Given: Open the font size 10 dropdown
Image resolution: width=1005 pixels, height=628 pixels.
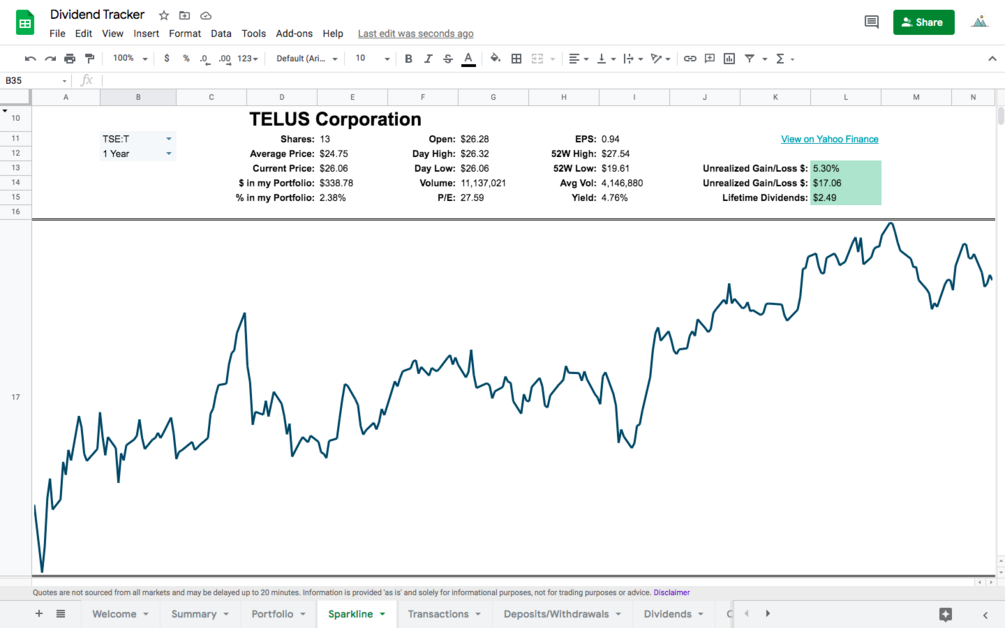Looking at the screenshot, I should (x=372, y=58).
